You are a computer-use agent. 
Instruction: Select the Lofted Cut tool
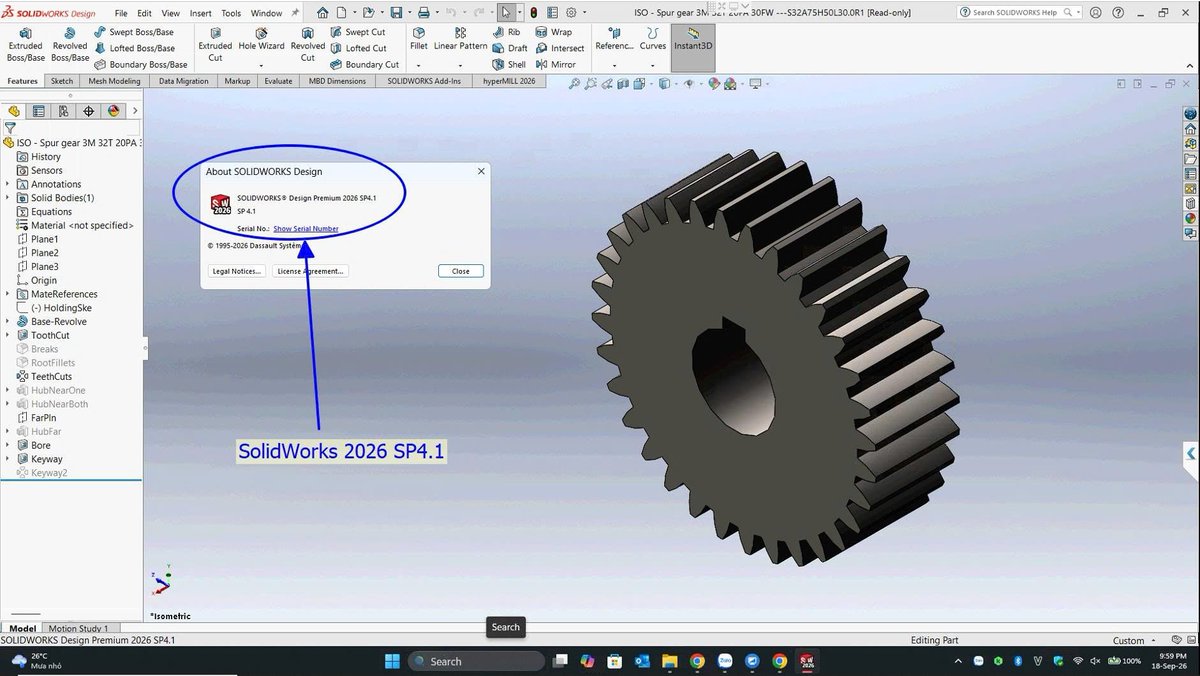click(x=357, y=48)
